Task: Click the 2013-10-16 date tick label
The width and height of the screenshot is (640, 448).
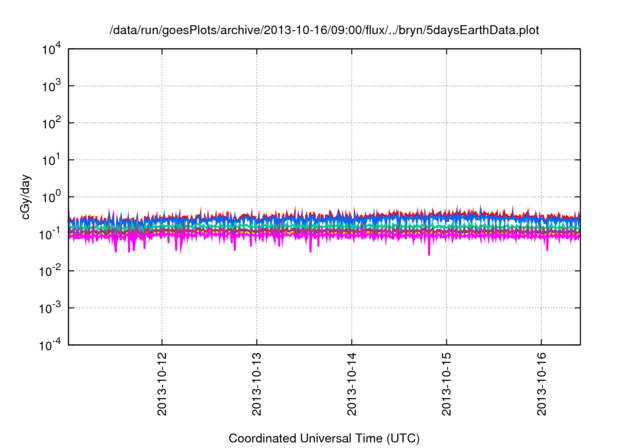Action: point(541,384)
